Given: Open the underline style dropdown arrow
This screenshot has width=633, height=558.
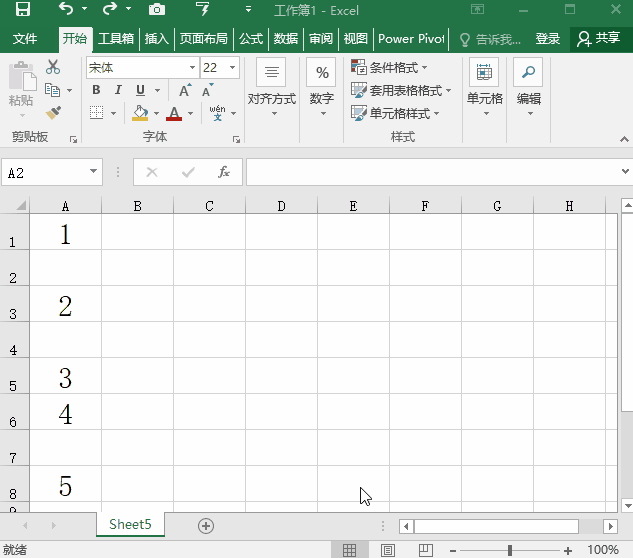Looking at the screenshot, I should [x=157, y=90].
